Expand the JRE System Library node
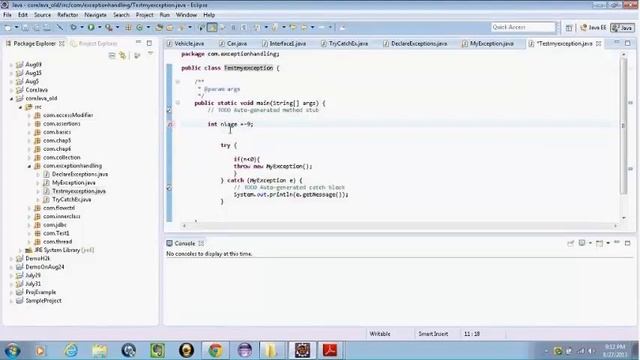Image resolution: width=640 pixels, height=360 pixels. [20, 250]
